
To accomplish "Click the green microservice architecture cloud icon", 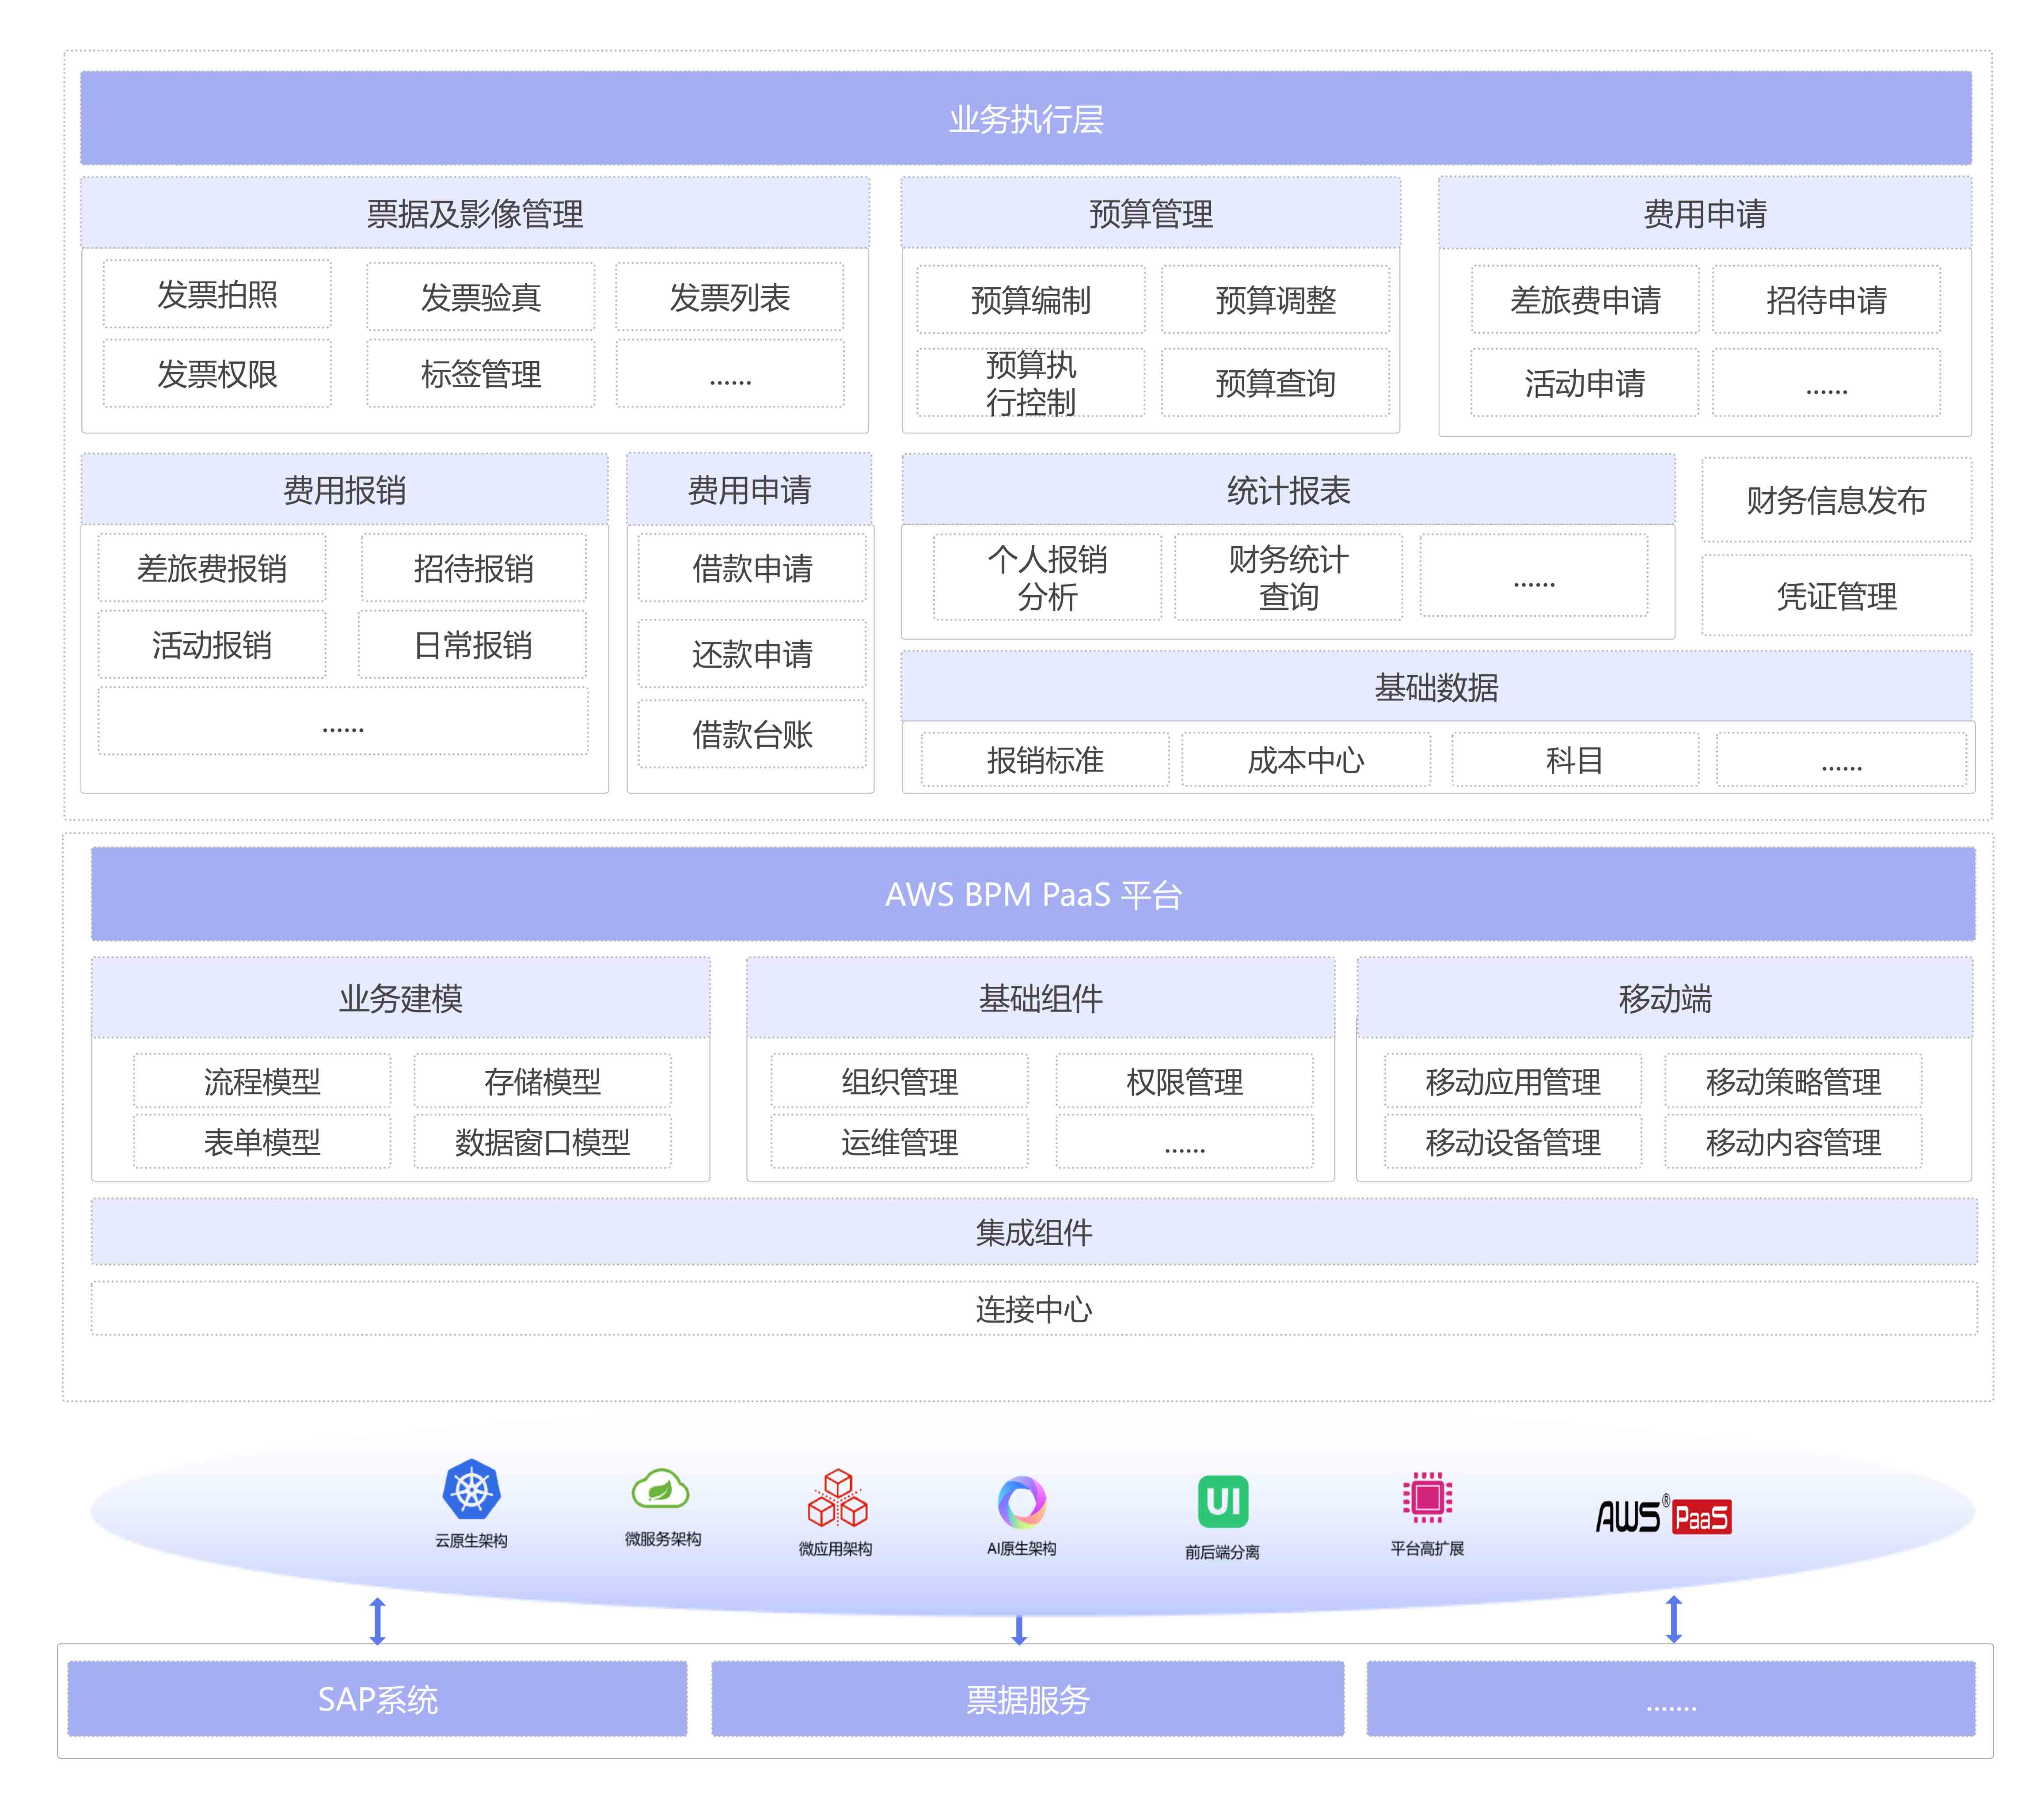I will [x=660, y=1489].
